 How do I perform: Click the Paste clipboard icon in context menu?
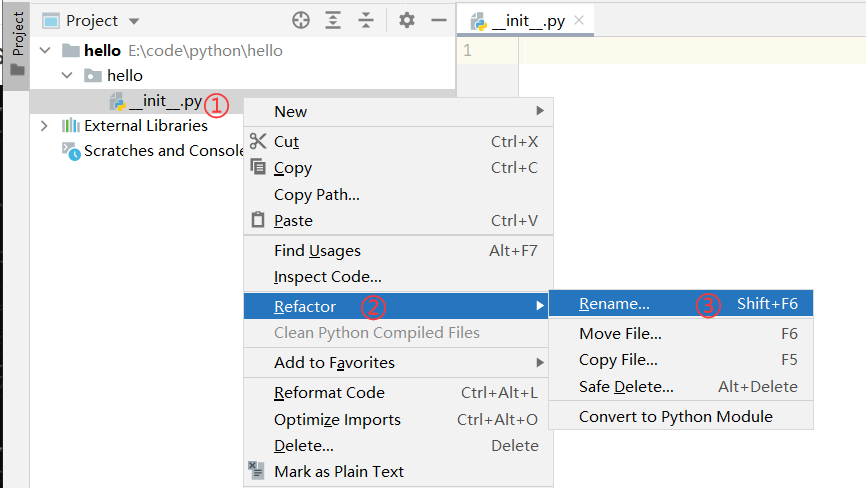(258, 220)
